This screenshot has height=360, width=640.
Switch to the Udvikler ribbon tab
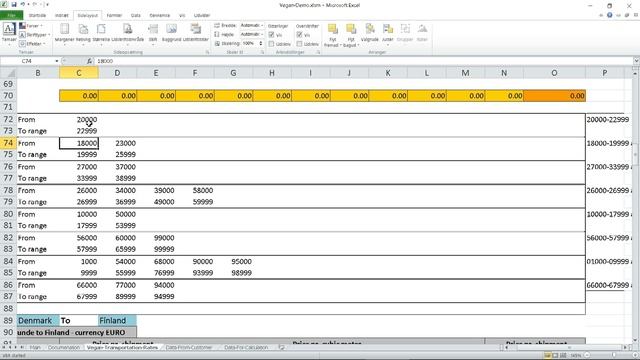click(202, 16)
